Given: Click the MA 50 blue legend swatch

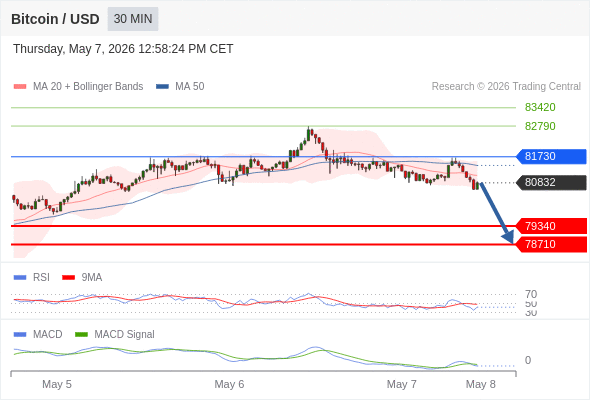Looking at the screenshot, I should tap(162, 87).
